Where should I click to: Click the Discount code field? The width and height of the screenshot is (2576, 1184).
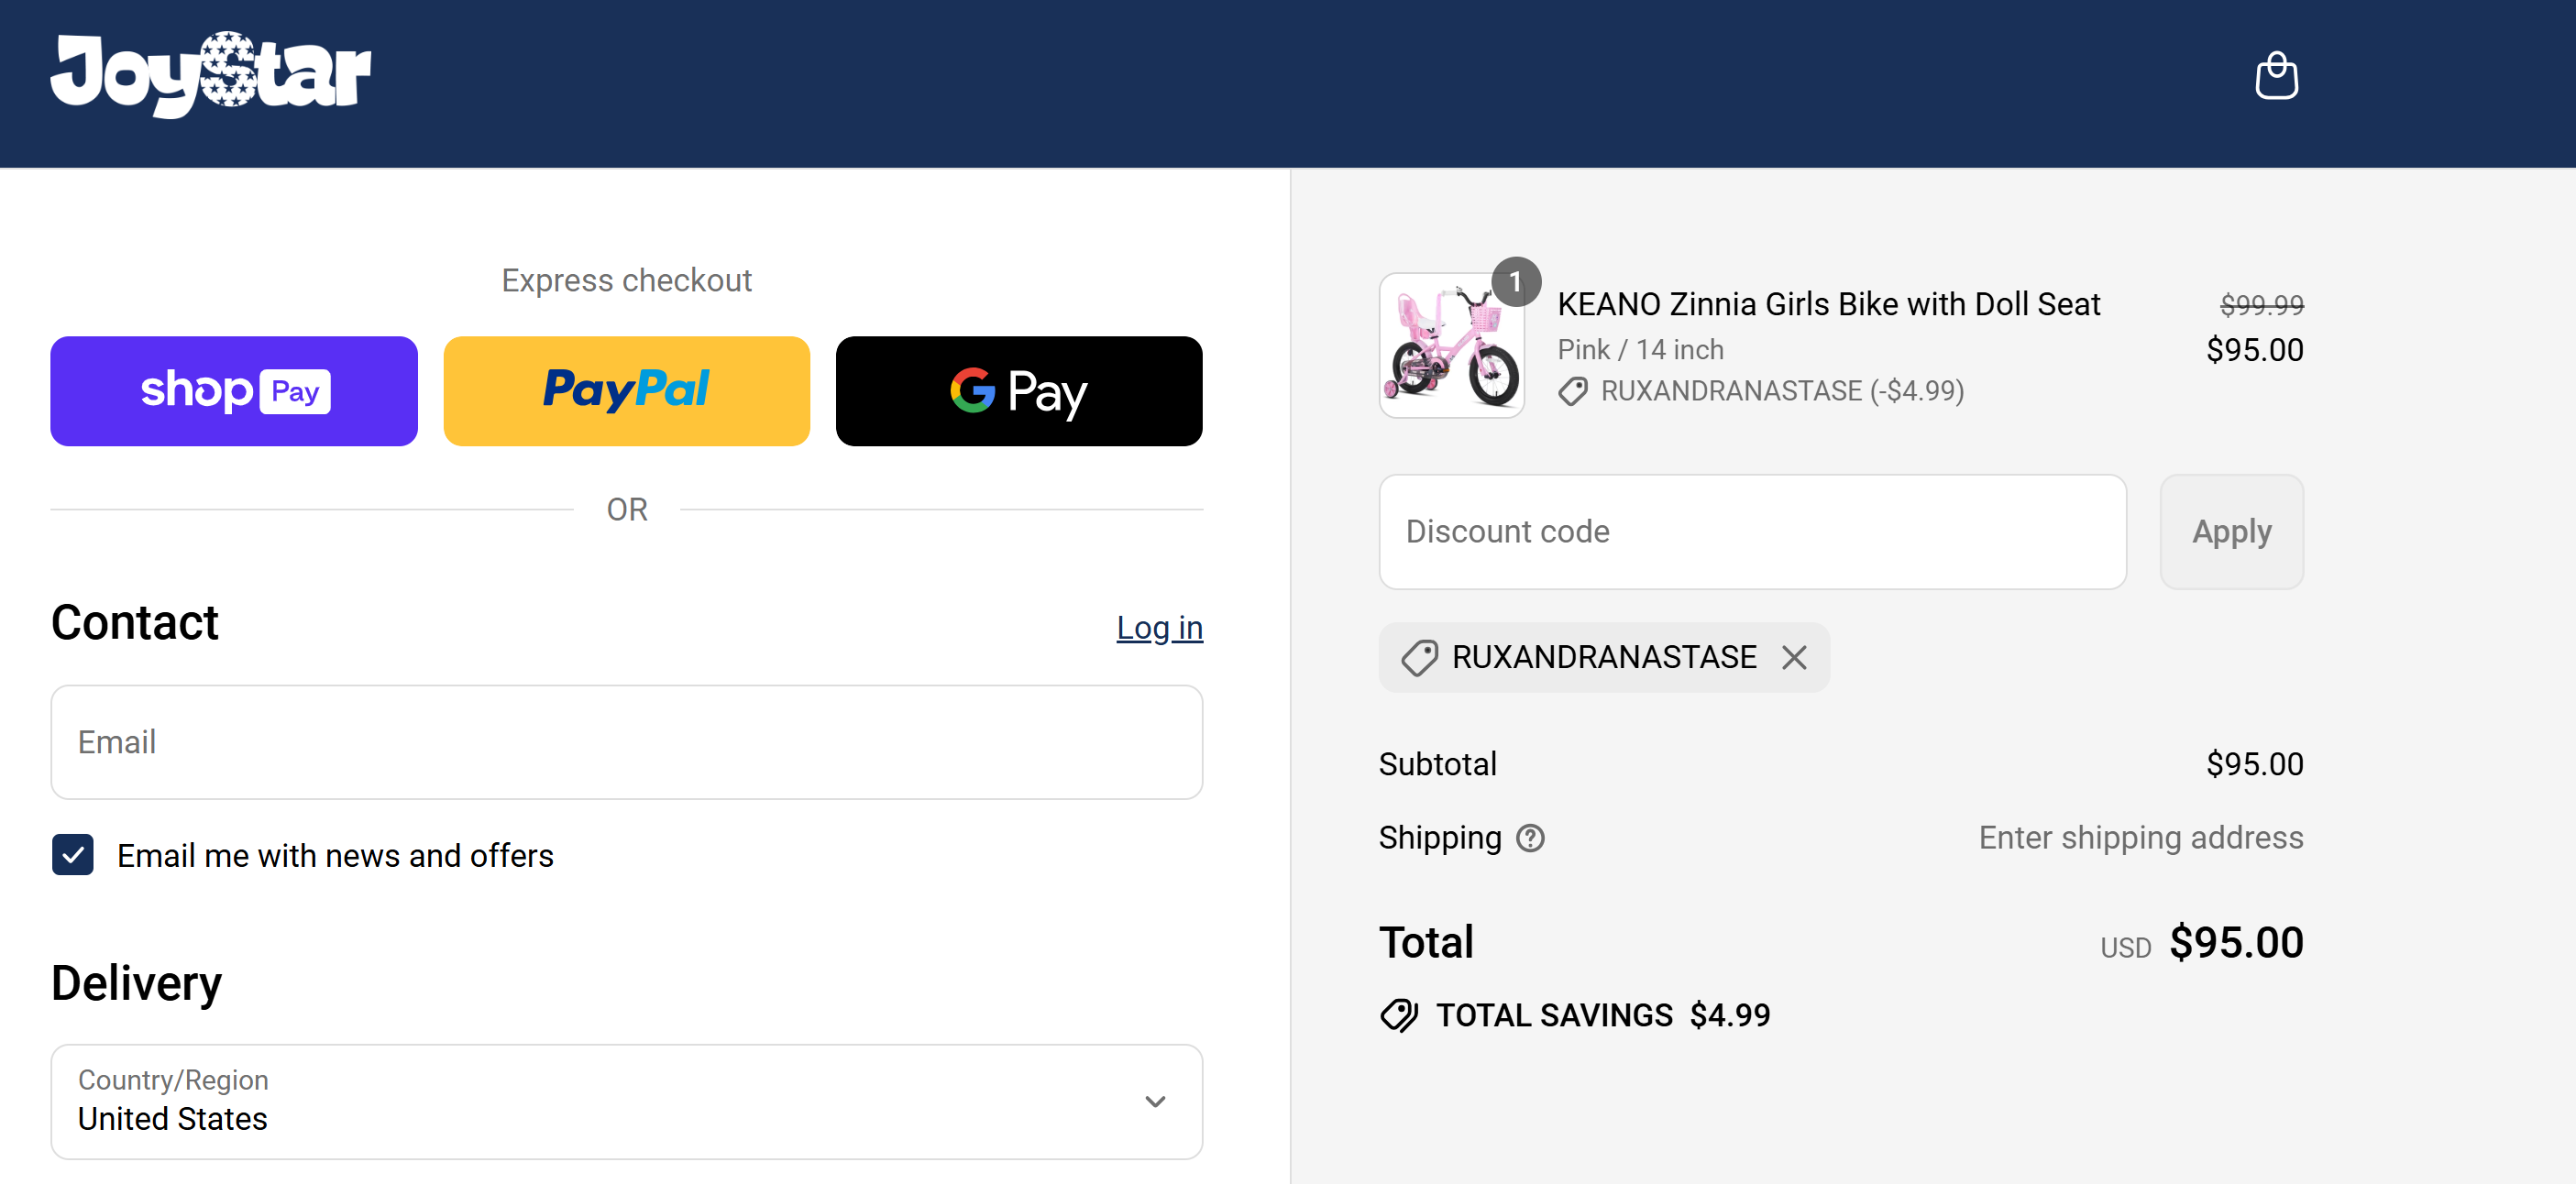coord(1752,532)
